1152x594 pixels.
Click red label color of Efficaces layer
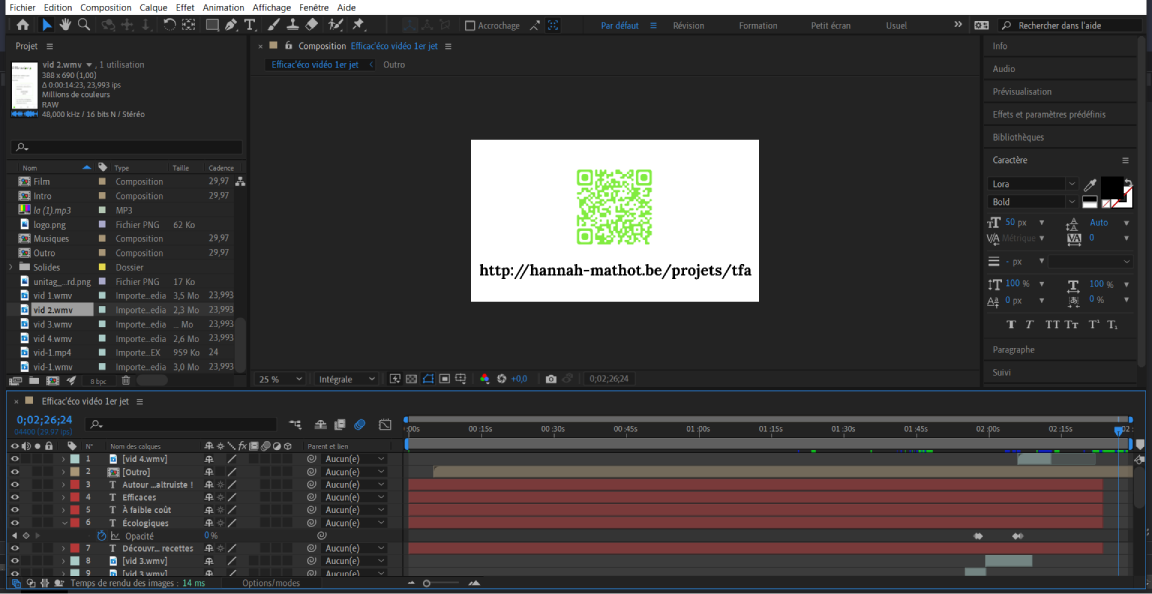[74, 498]
